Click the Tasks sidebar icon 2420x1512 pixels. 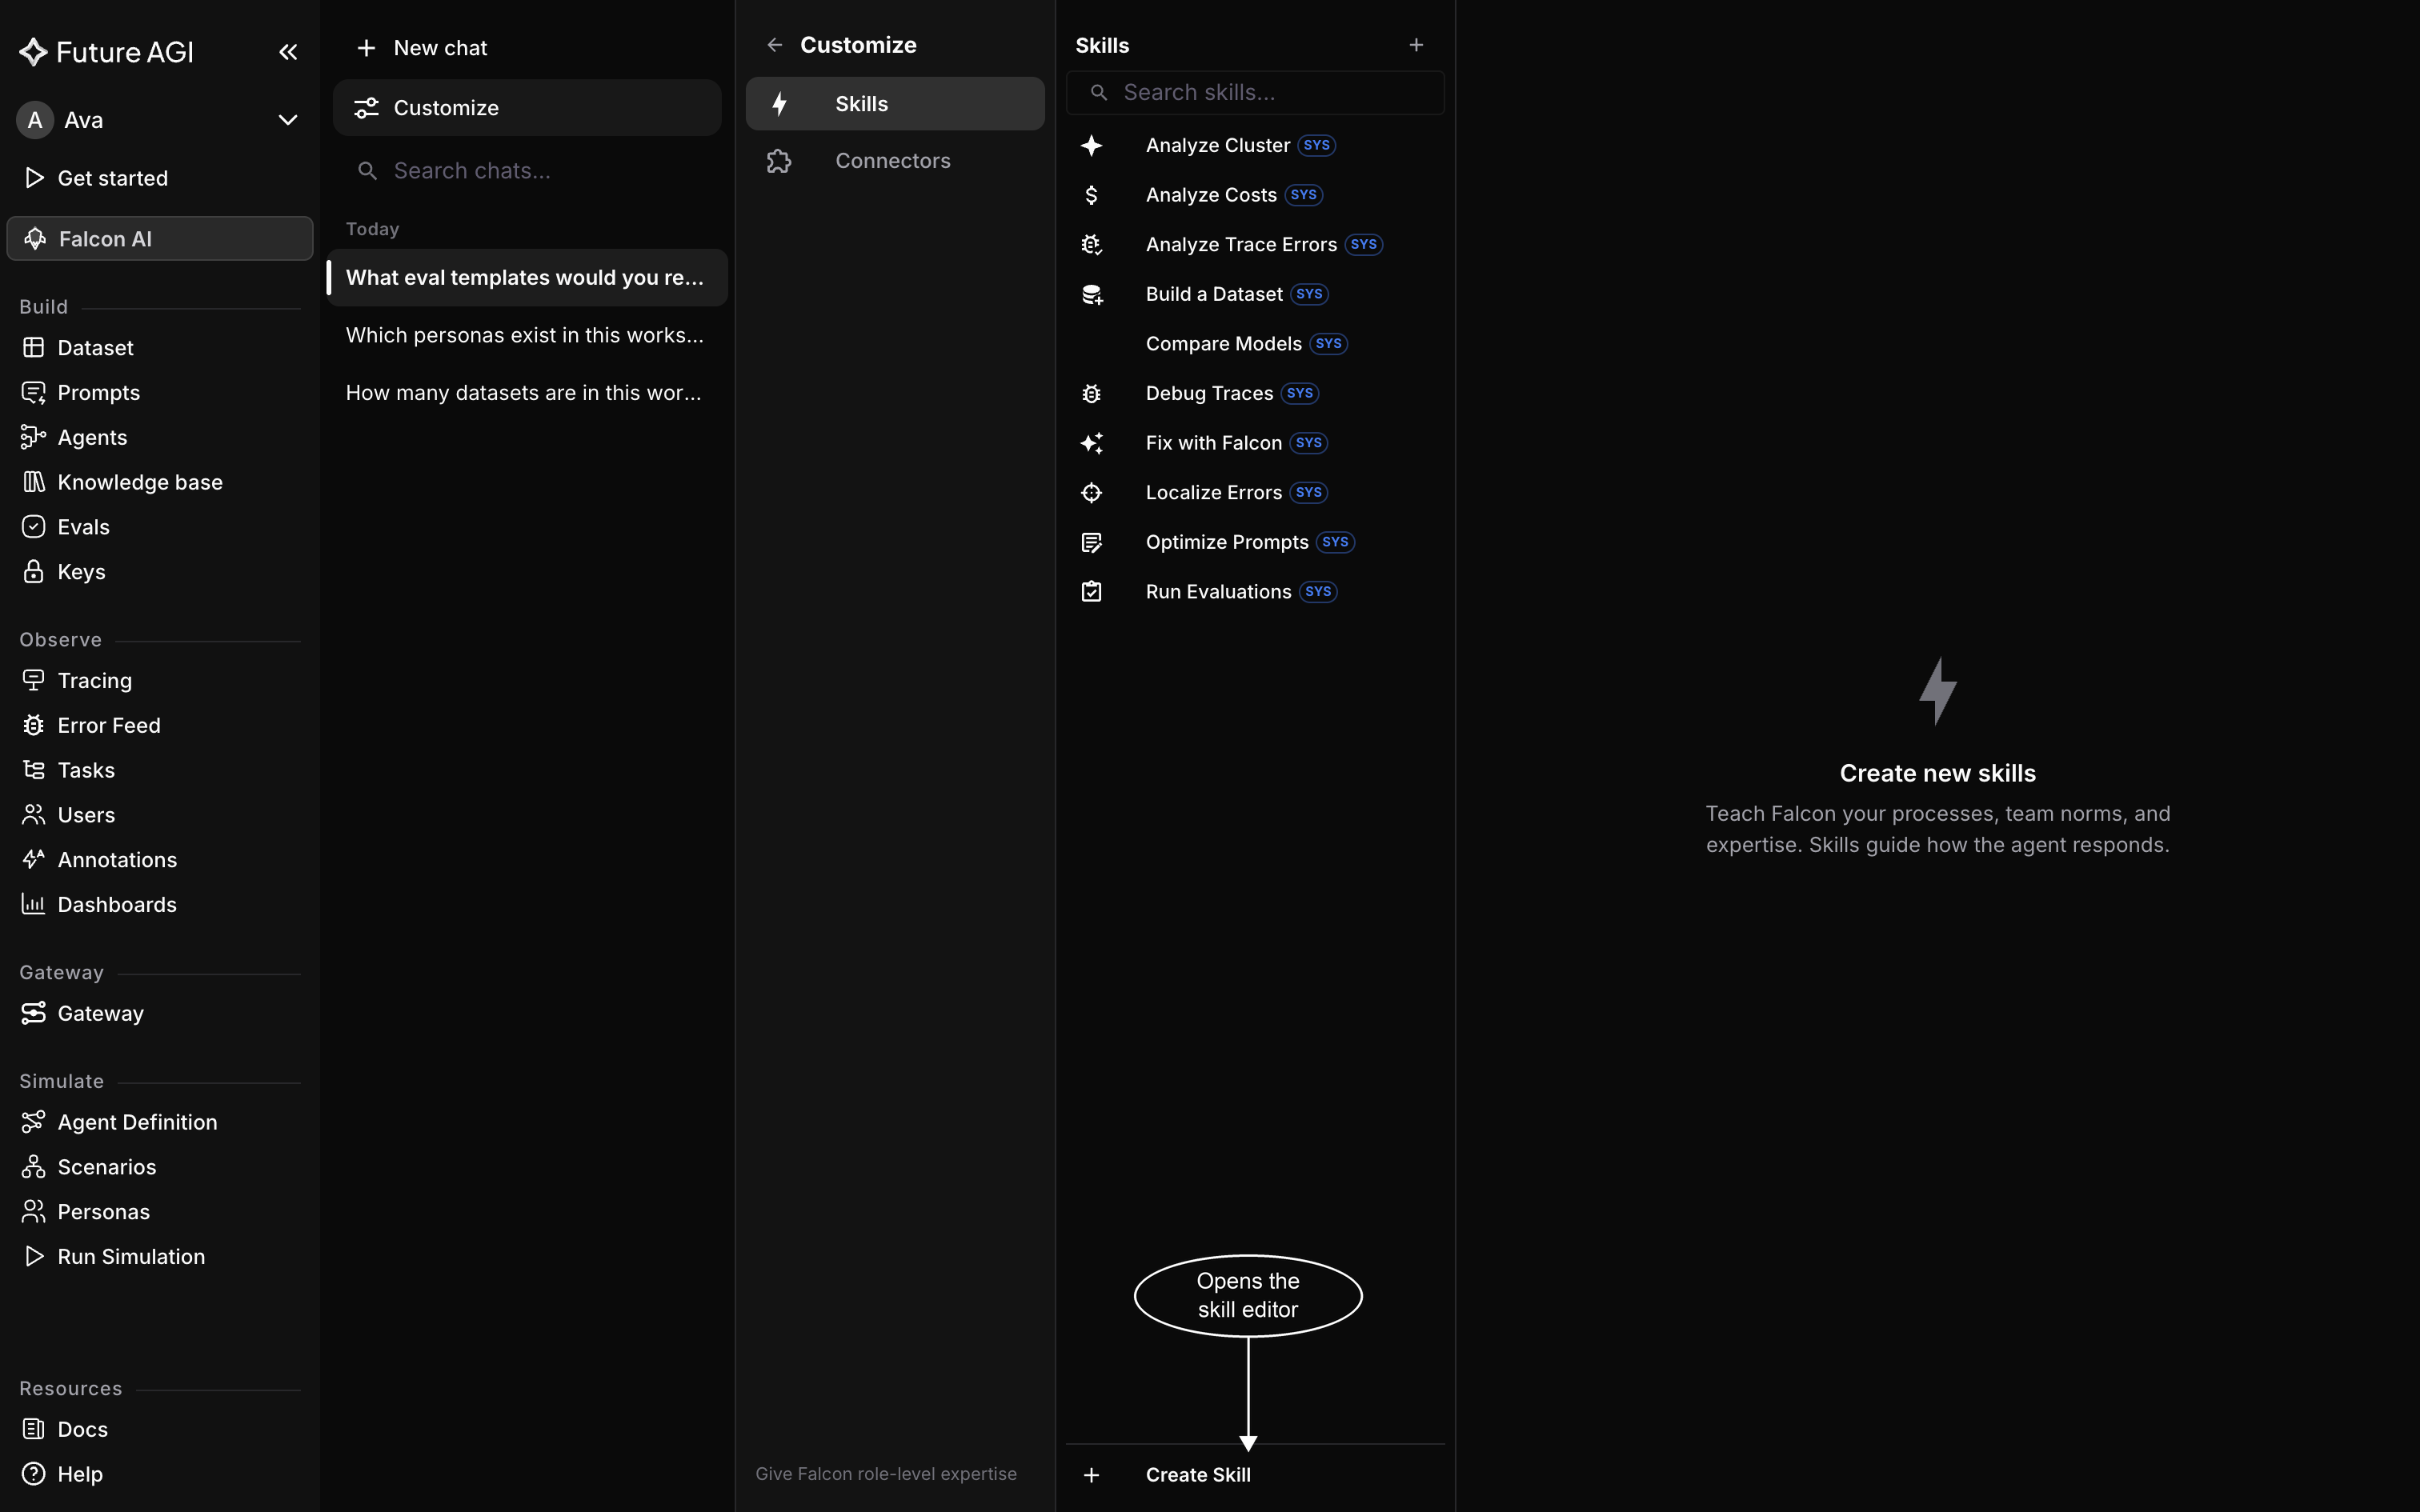(x=33, y=770)
